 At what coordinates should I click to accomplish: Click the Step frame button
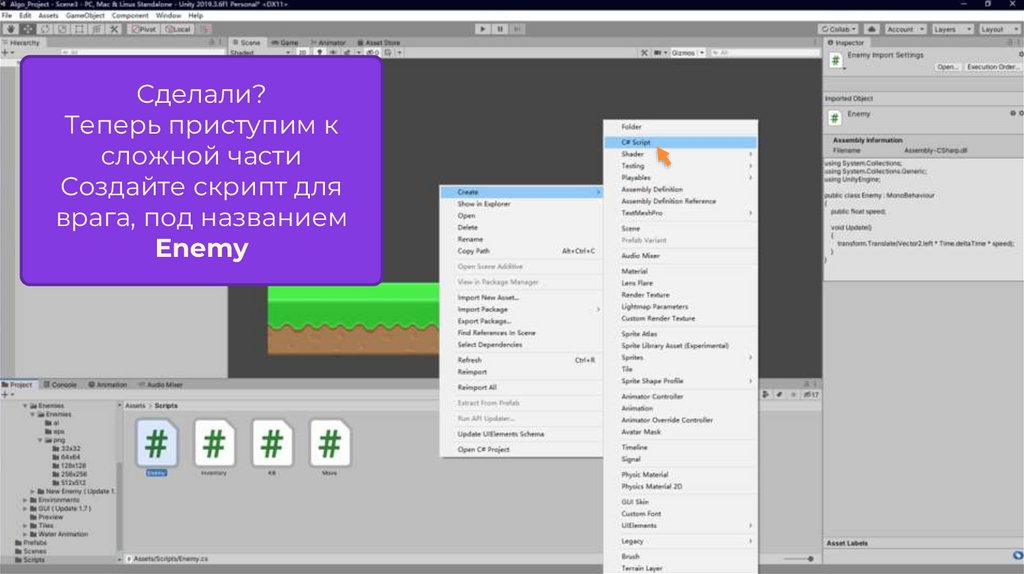pos(517,29)
